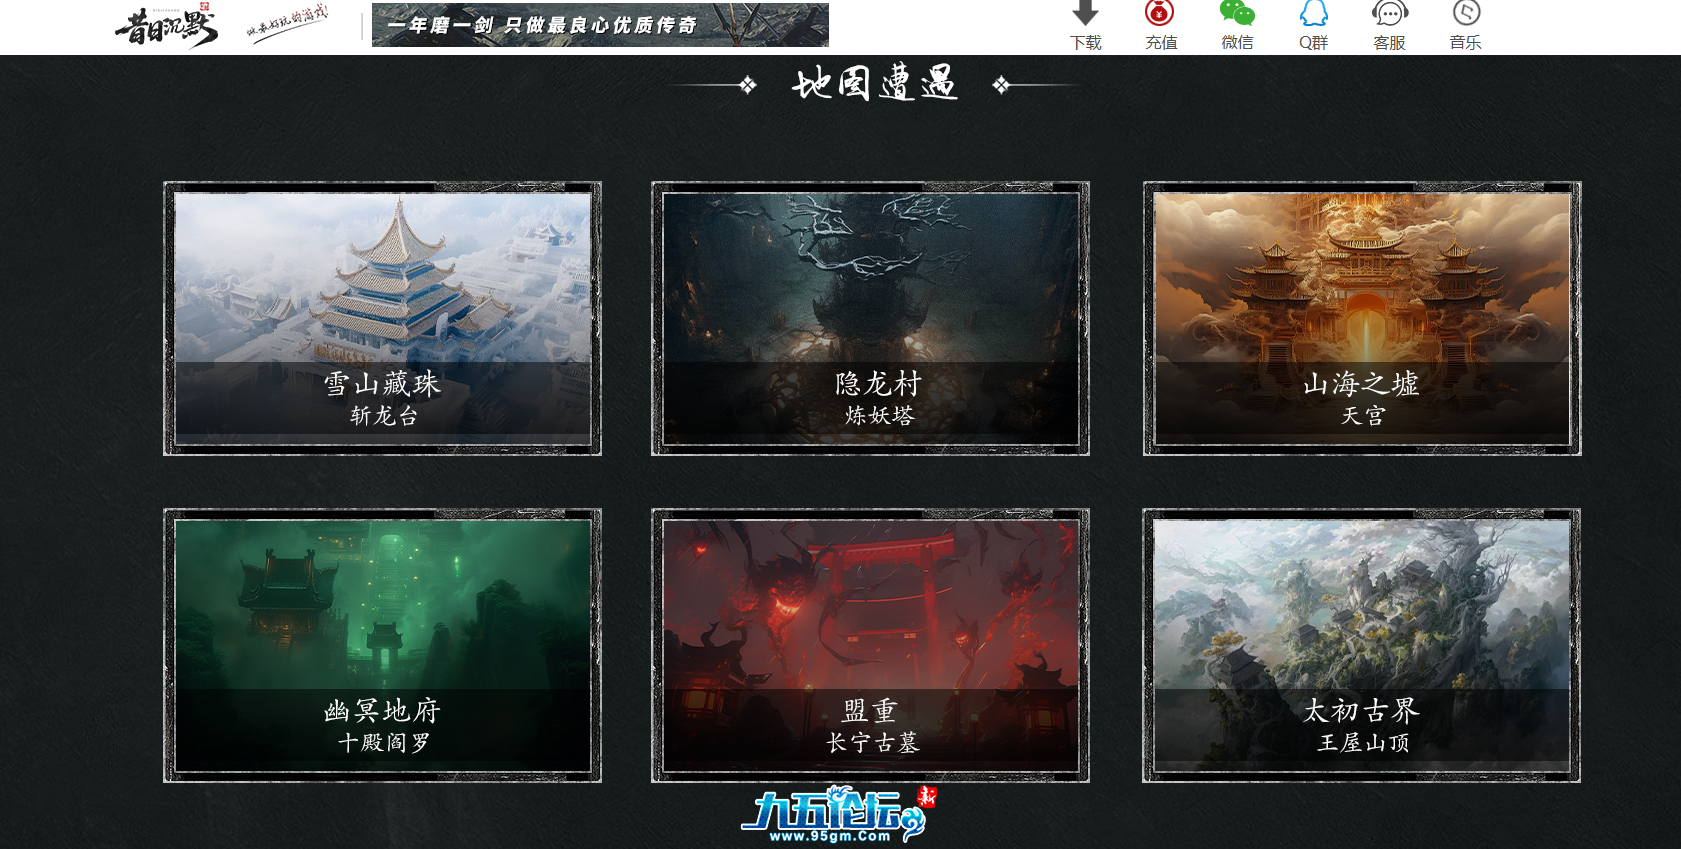Toggle the background music icon
Screen dimensions: 1681x849
pyautogui.click(x=1465, y=13)
